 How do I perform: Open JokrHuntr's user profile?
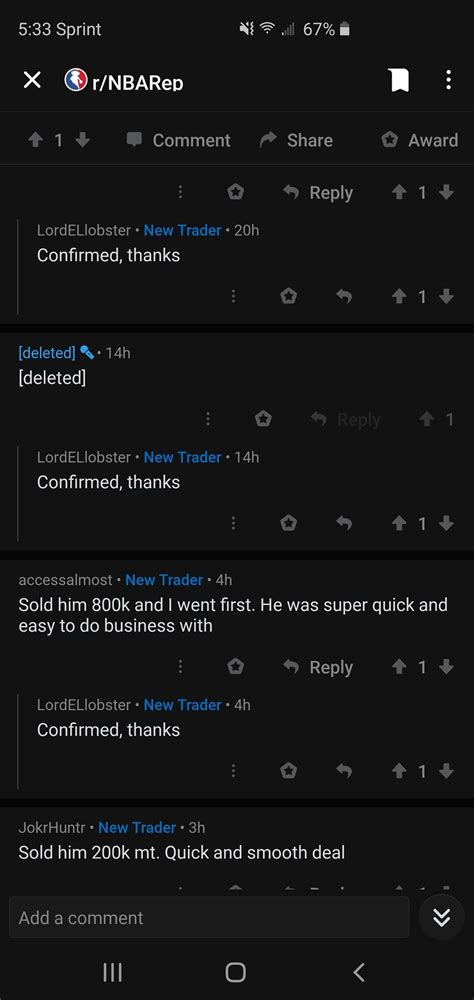[x=52, y=827]
